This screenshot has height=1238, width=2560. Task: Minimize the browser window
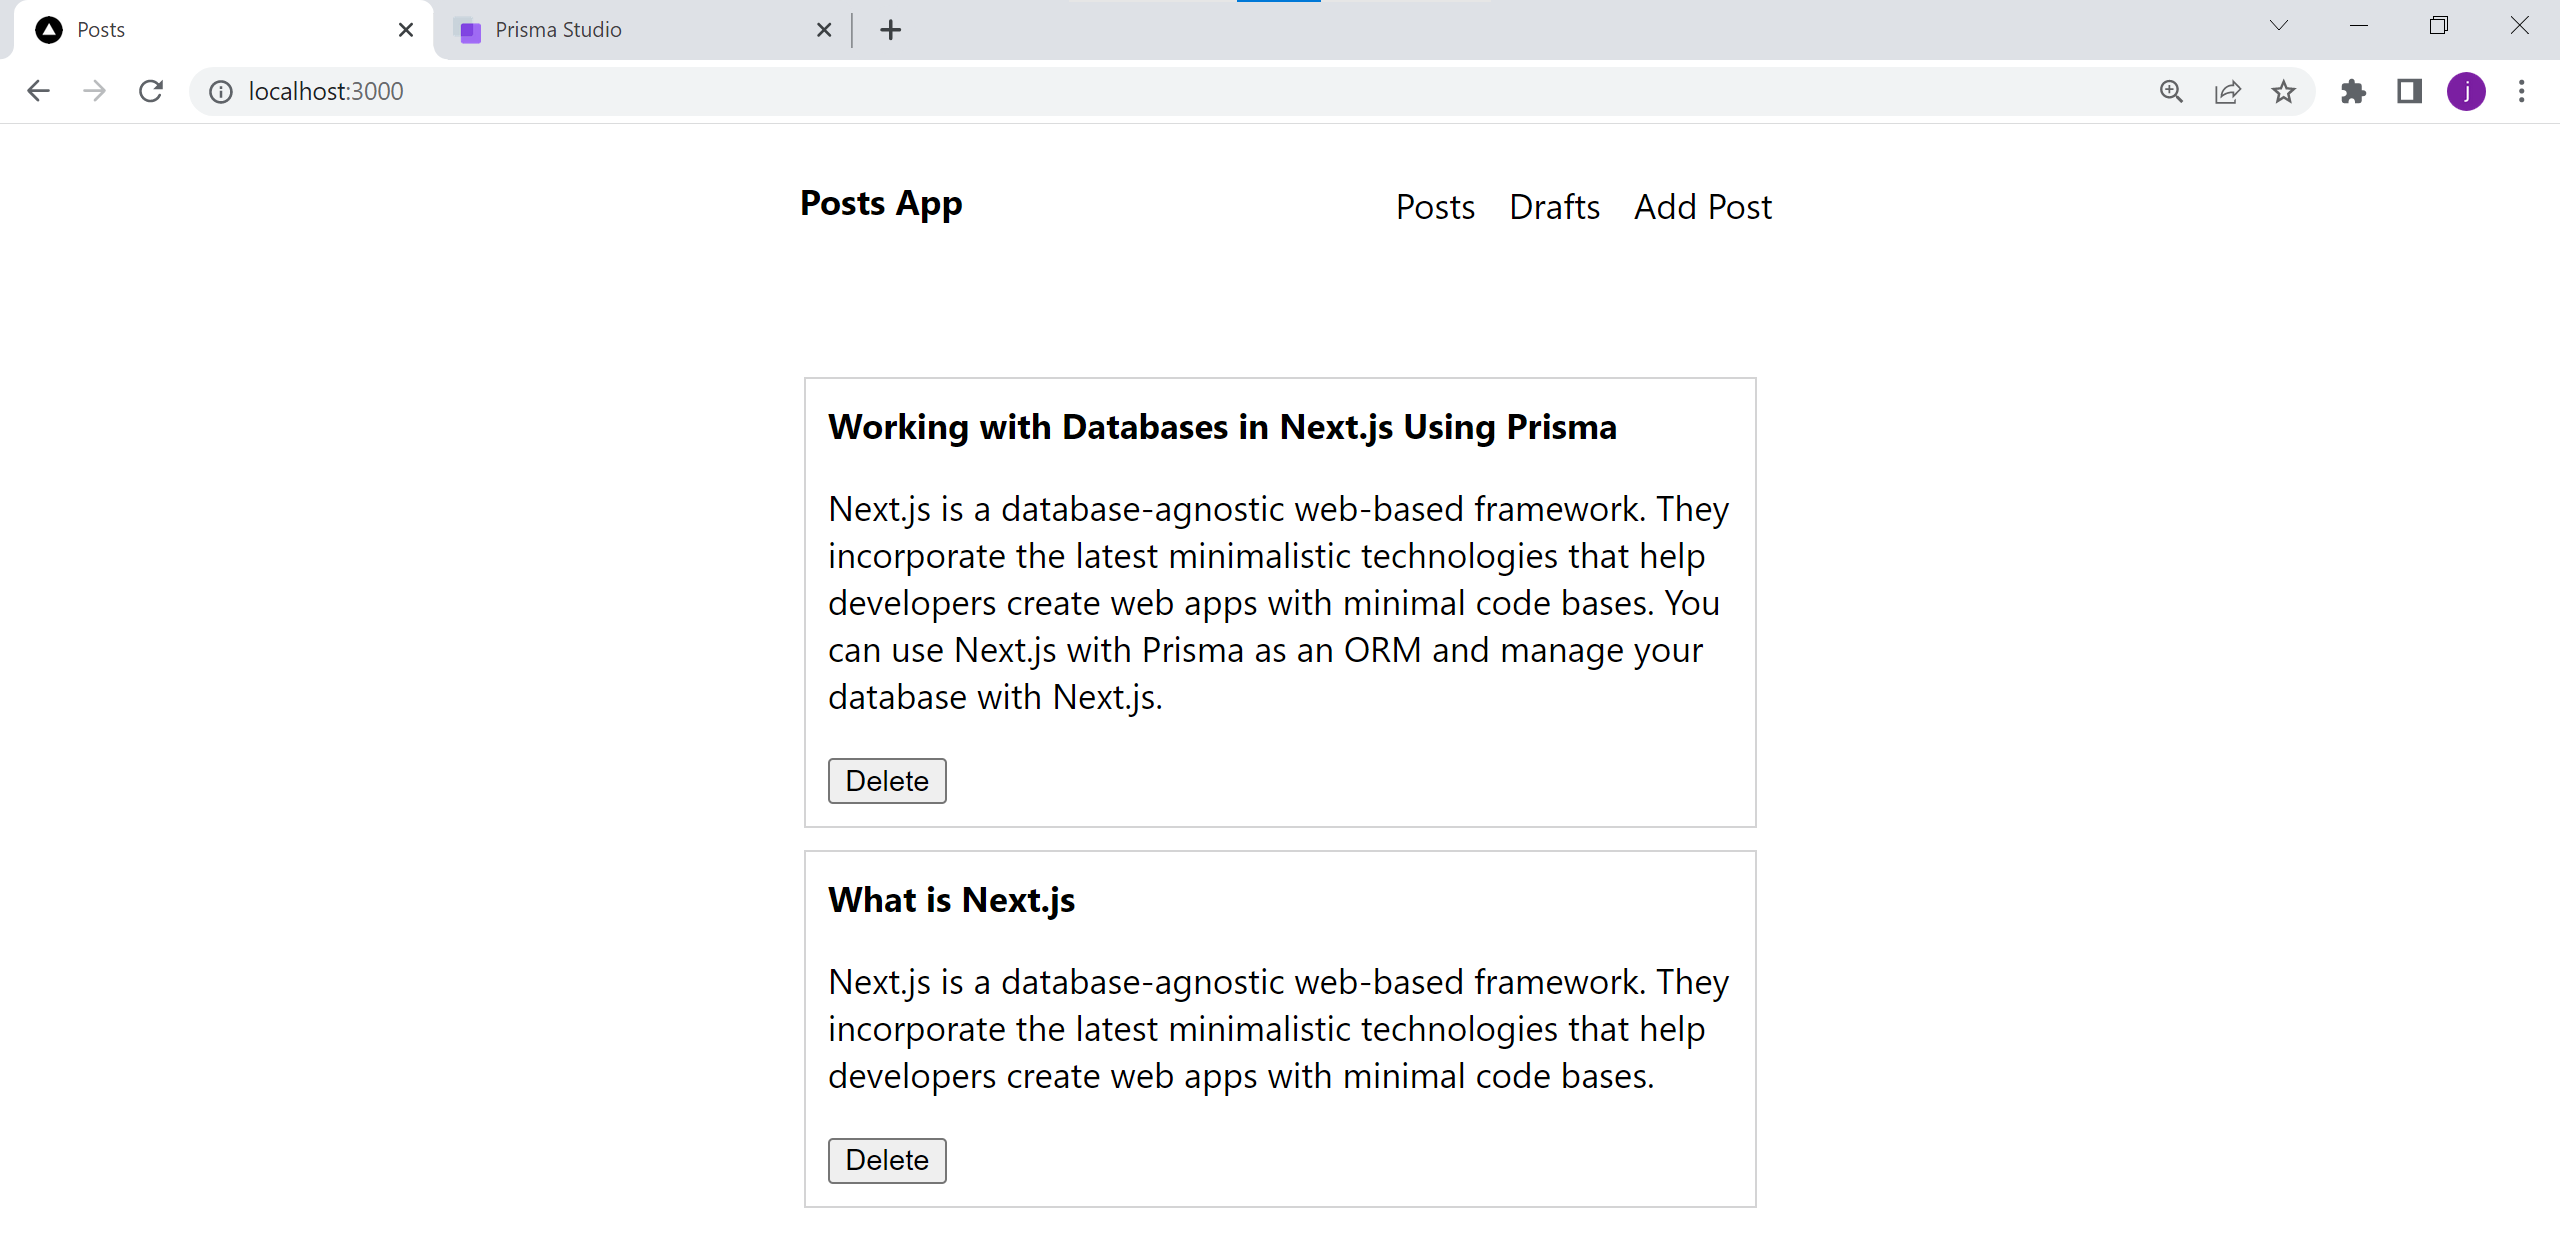(2358, 26)
